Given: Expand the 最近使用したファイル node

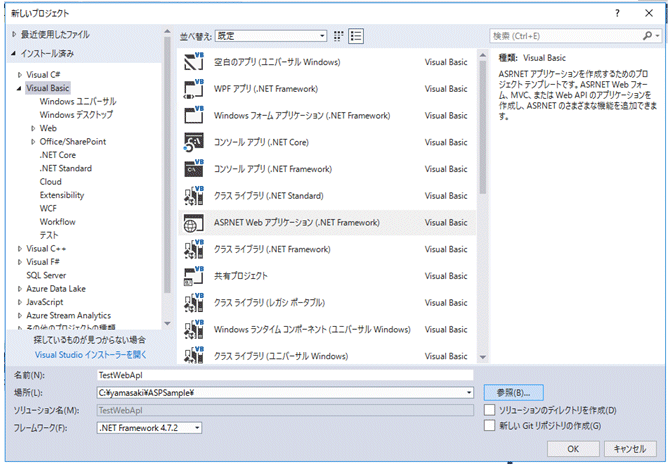Looking at the screenshot, I should [14, 35].
